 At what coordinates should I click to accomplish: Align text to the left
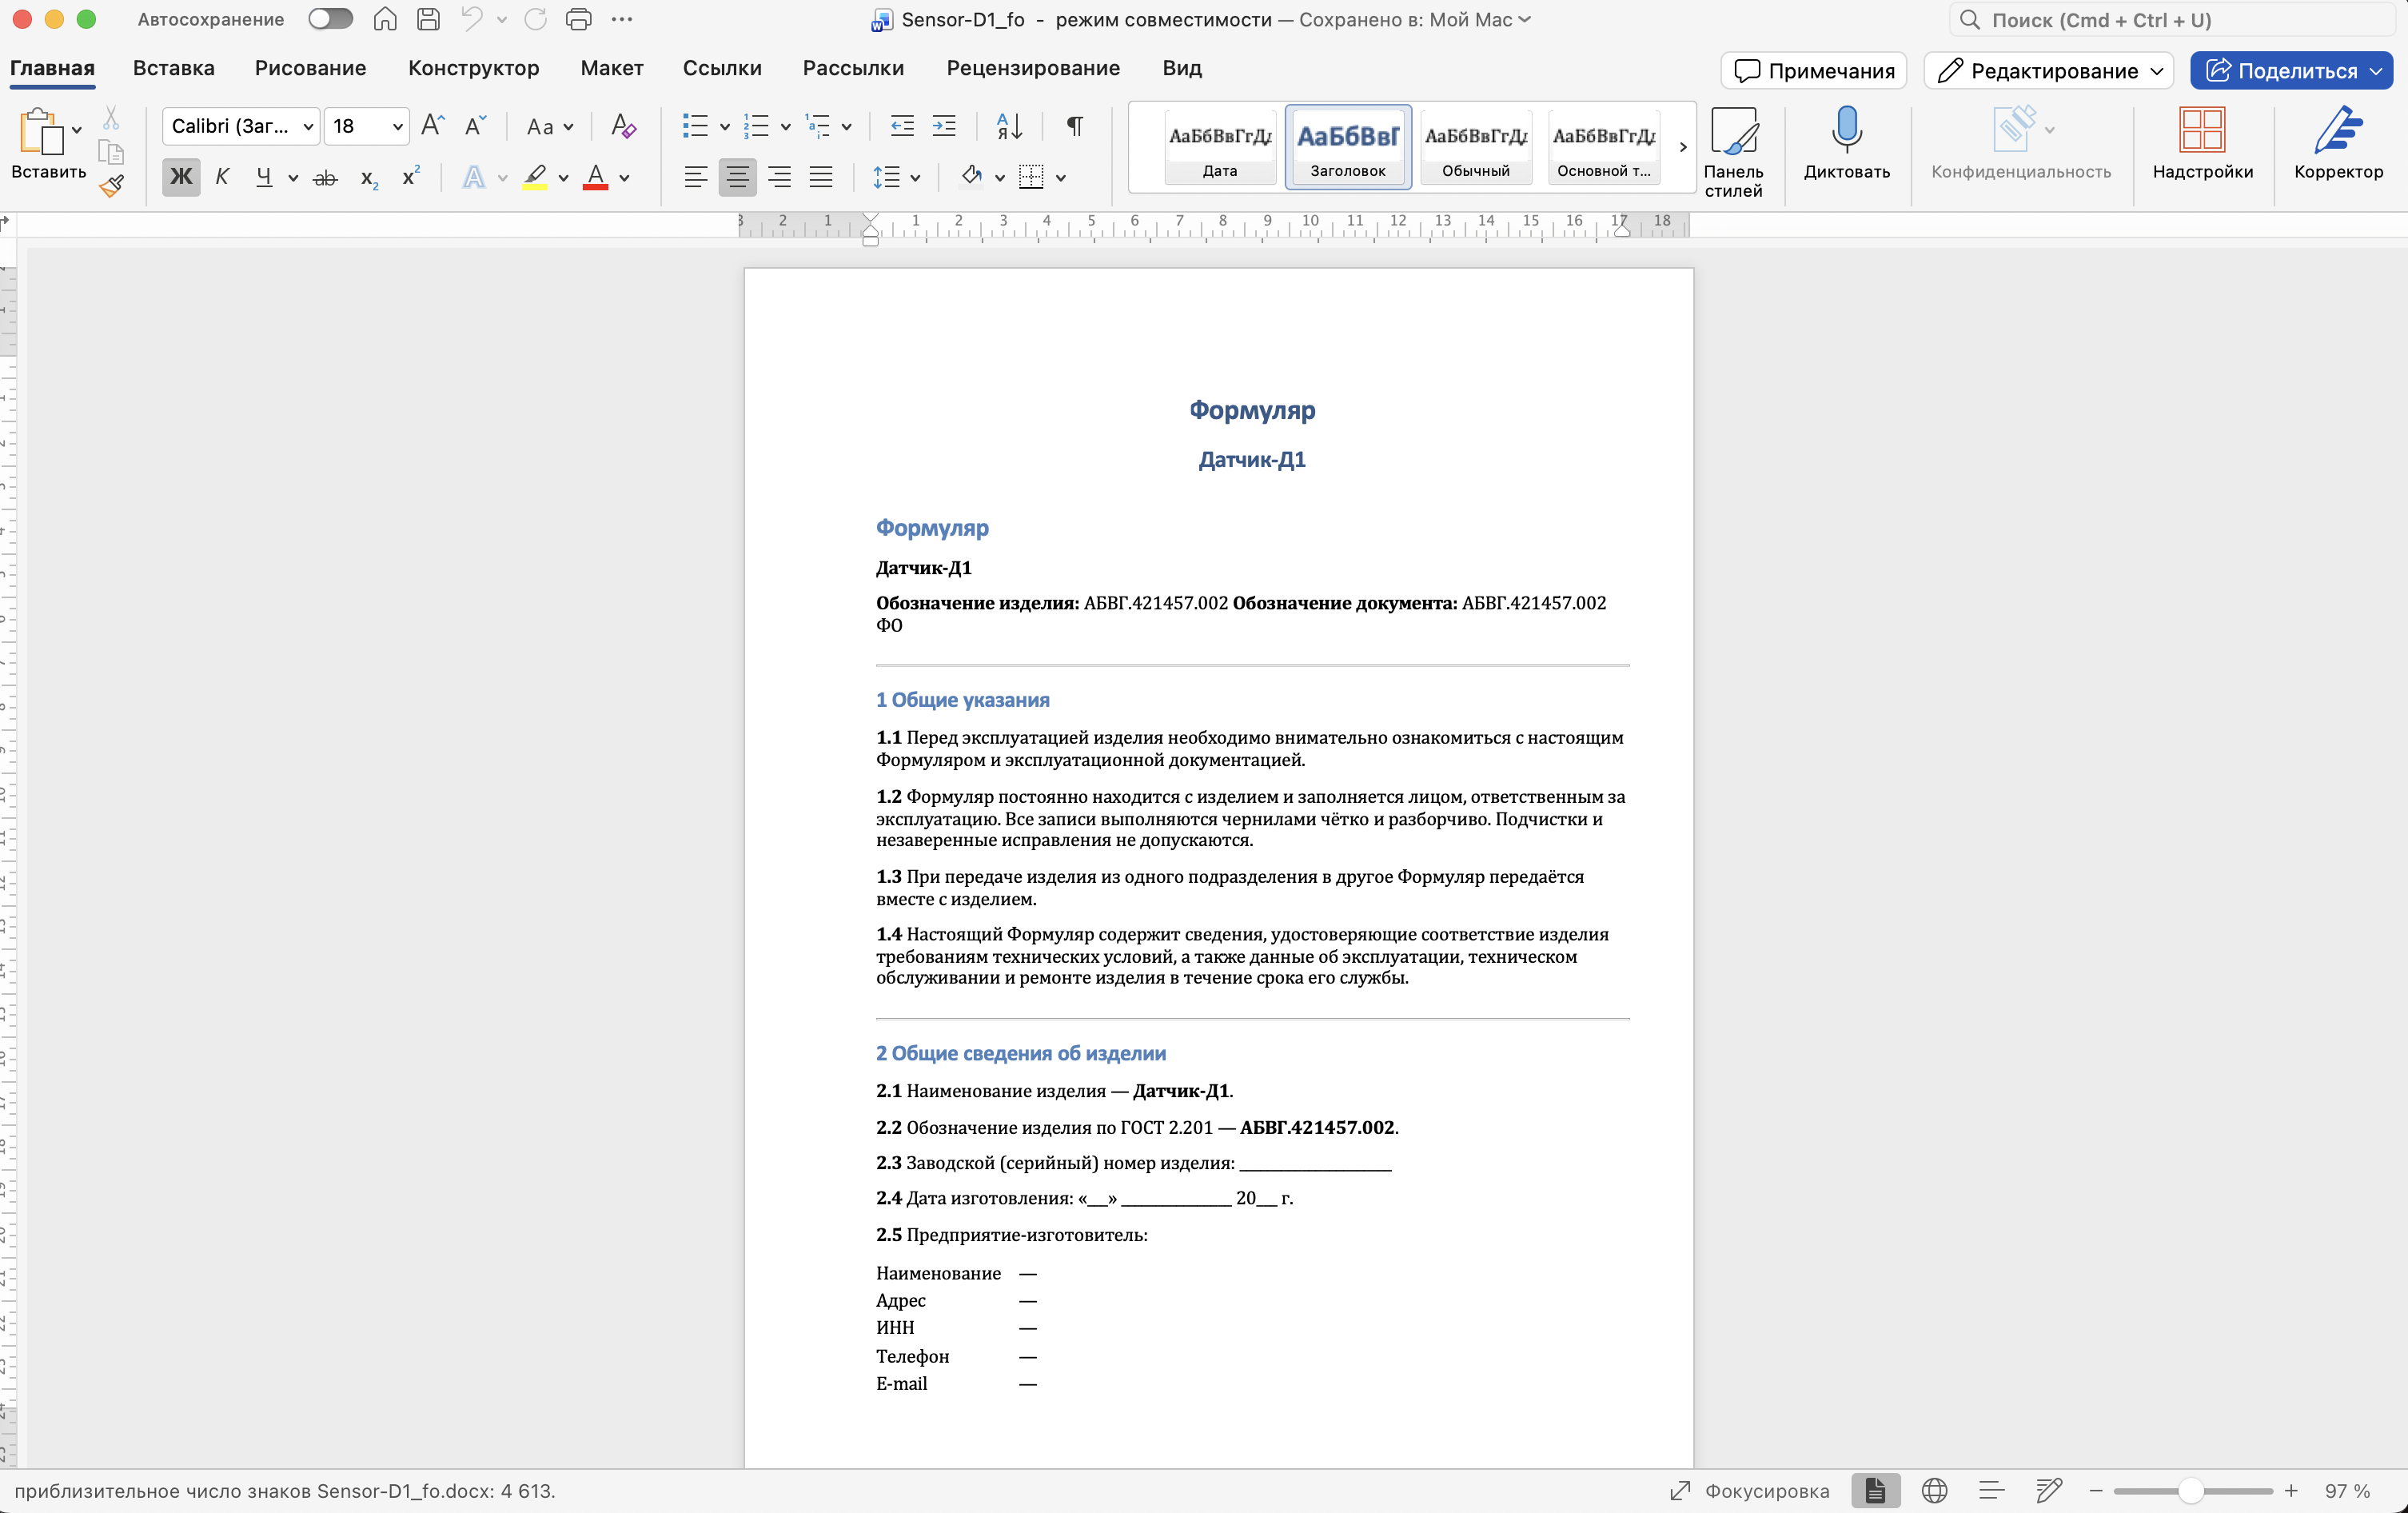pyautogui.click(x=695, y=178)
